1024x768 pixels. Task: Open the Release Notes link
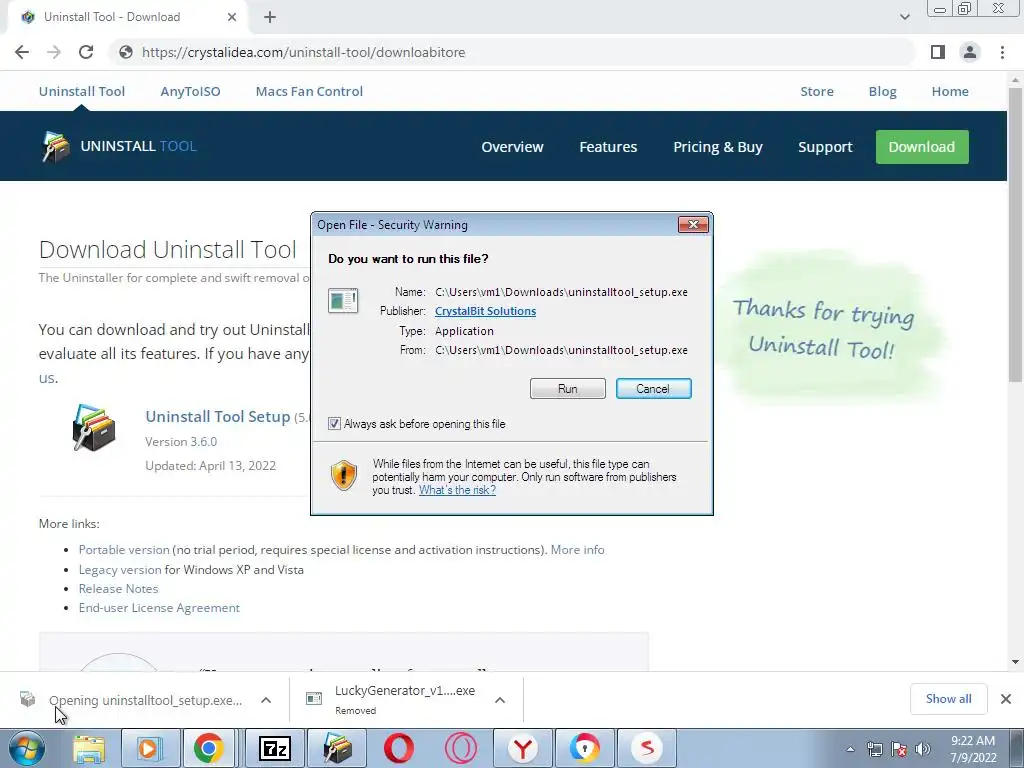coord(118,588)
